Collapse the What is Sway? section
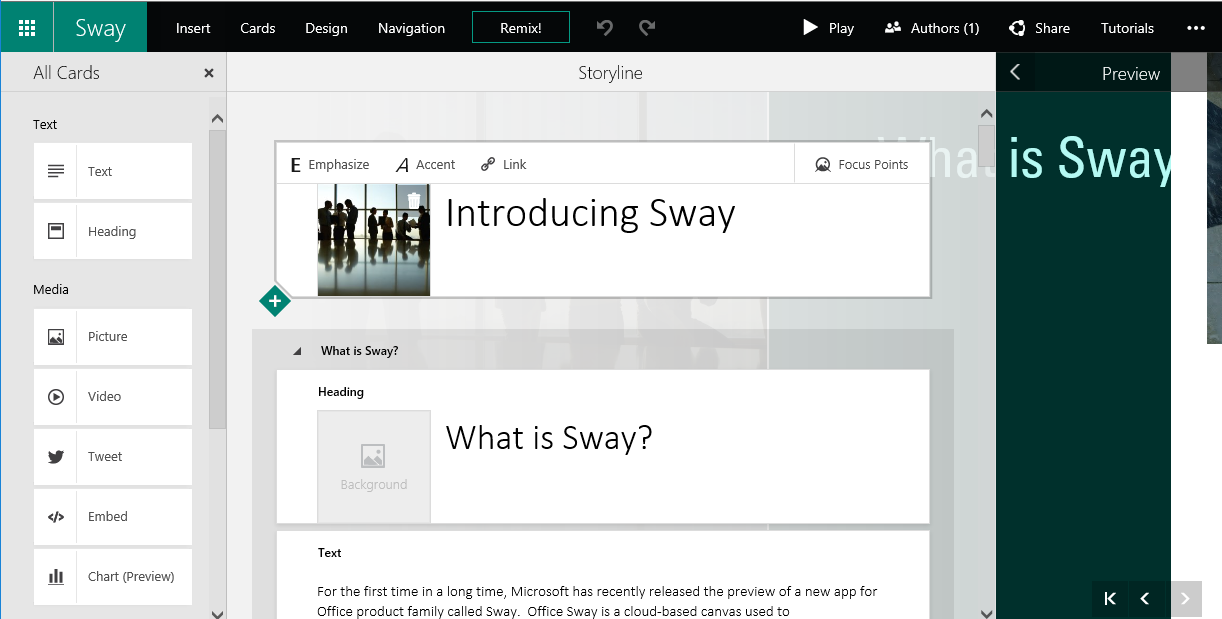This screenshot has width=1222, height=619. click(x=297, y=351)
